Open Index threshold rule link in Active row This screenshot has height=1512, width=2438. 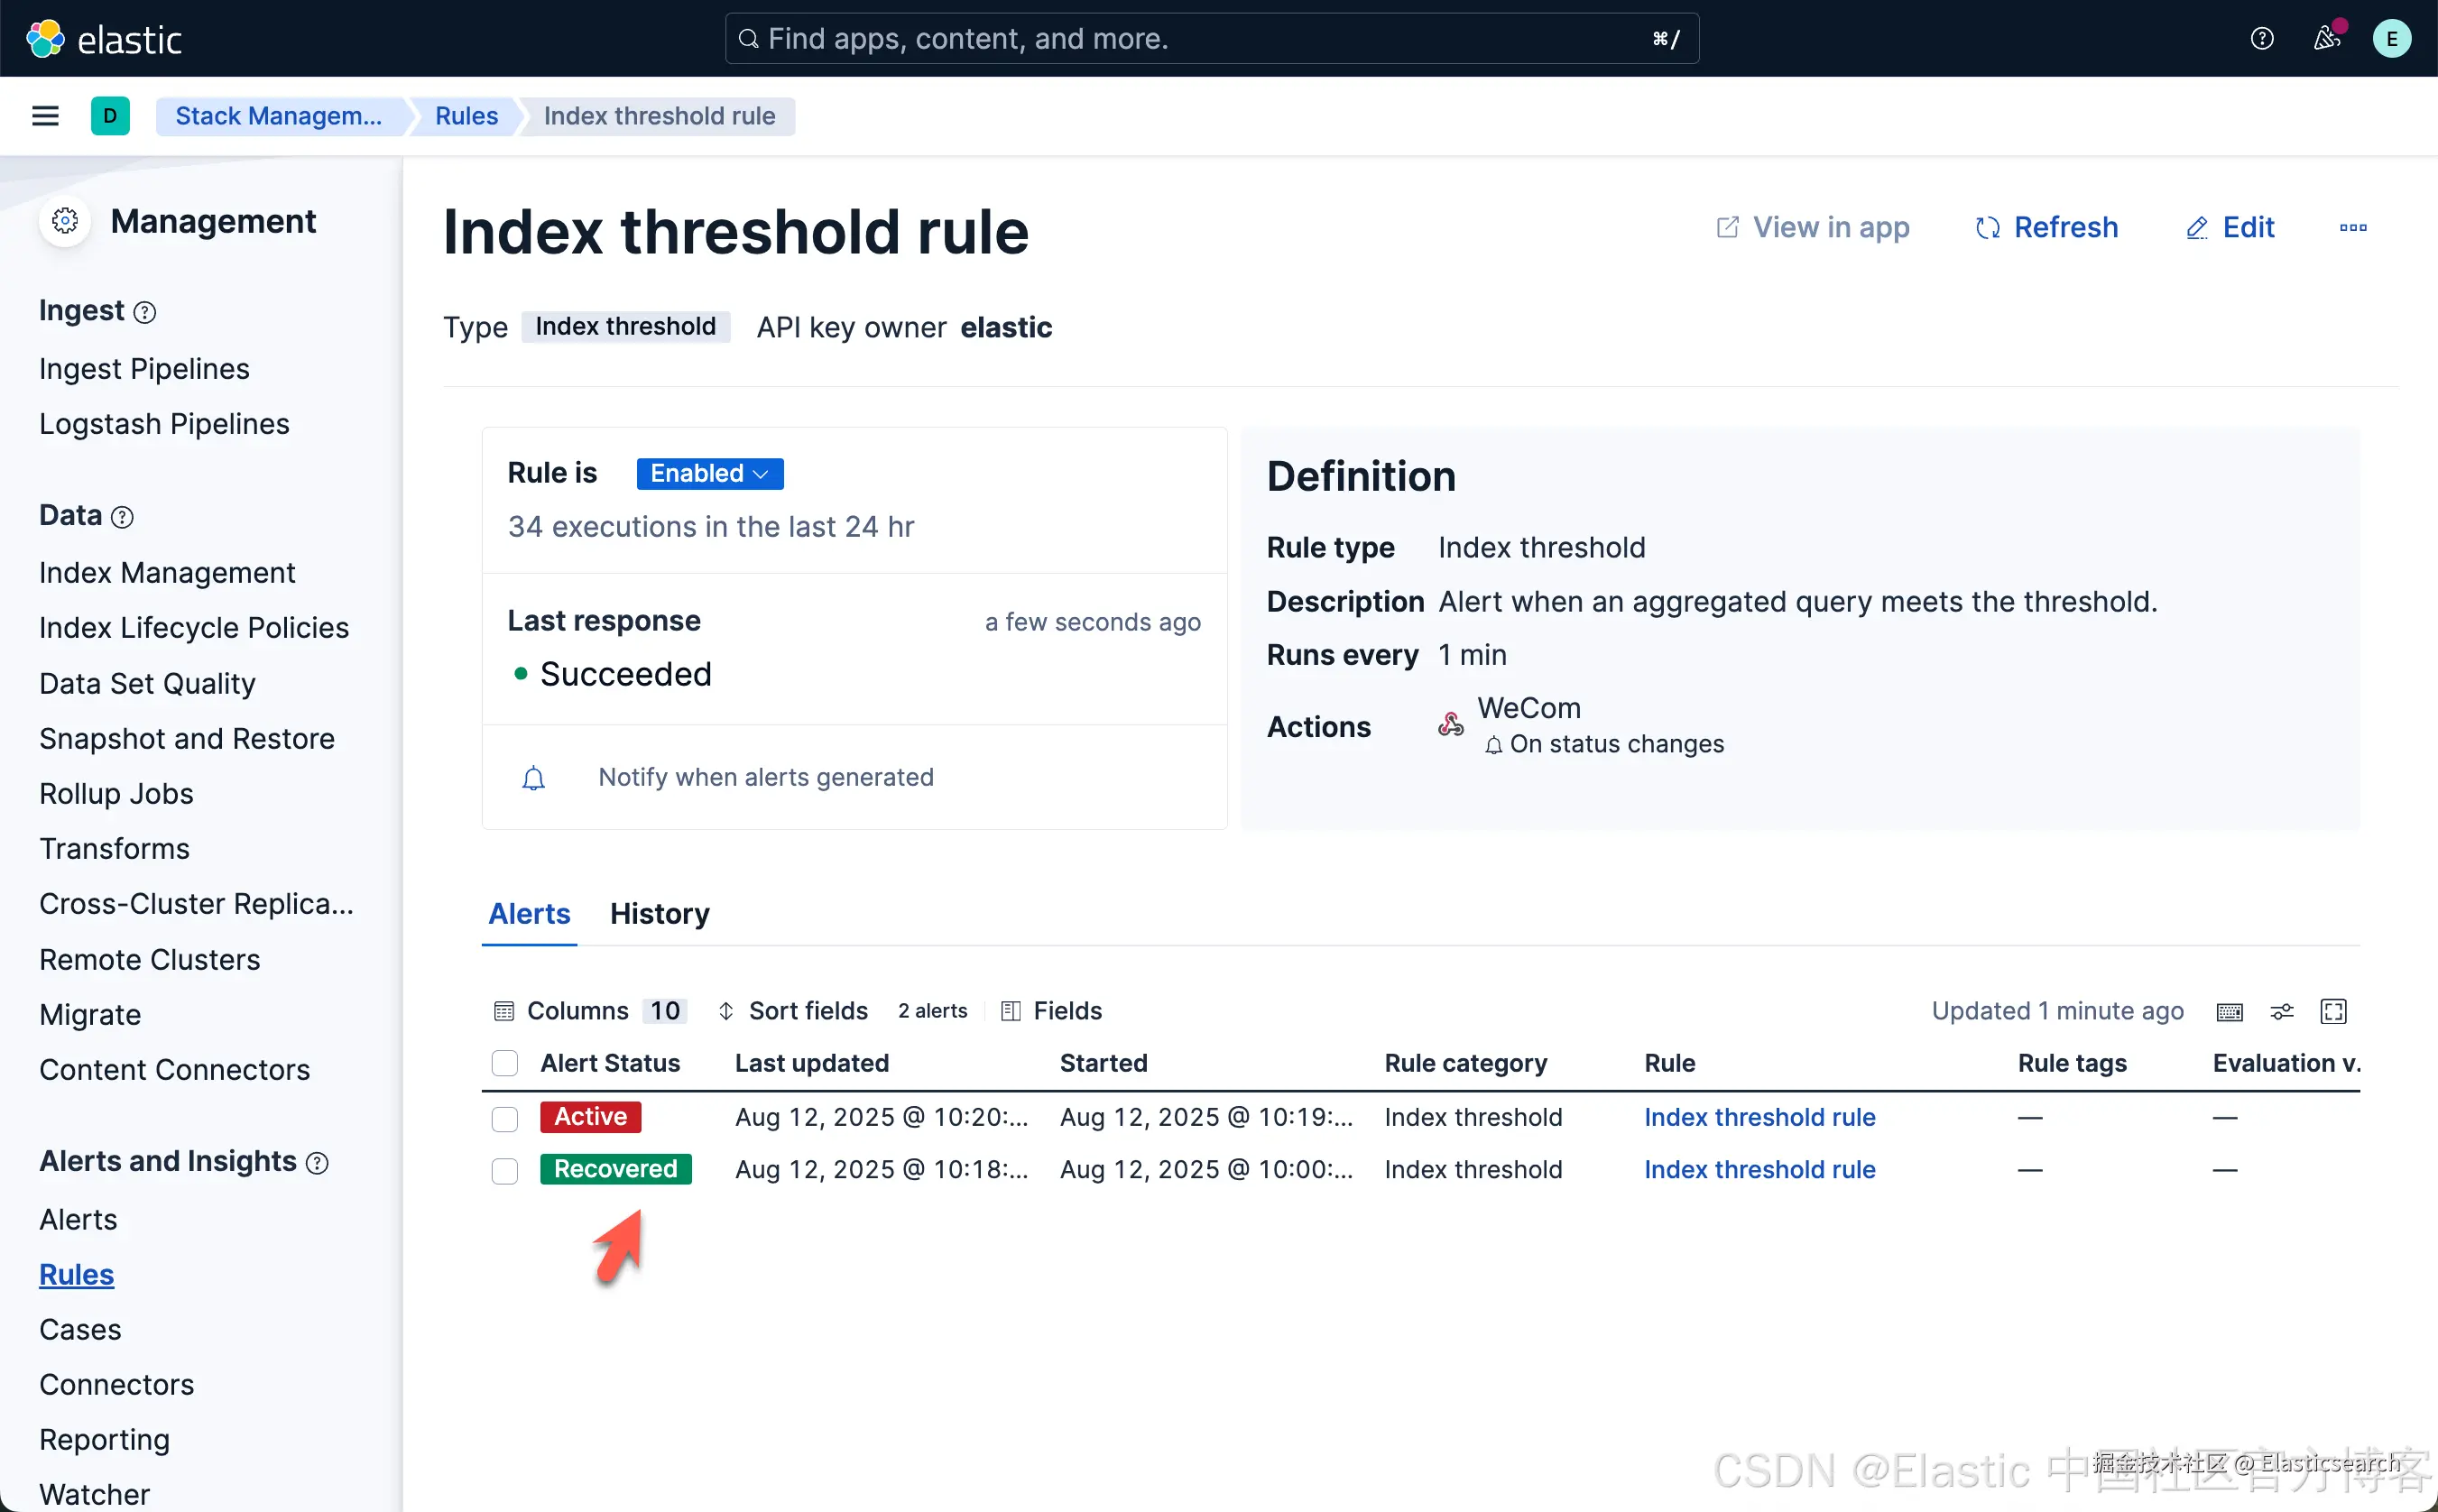pyautogui.click(x=1759, y=1118)
